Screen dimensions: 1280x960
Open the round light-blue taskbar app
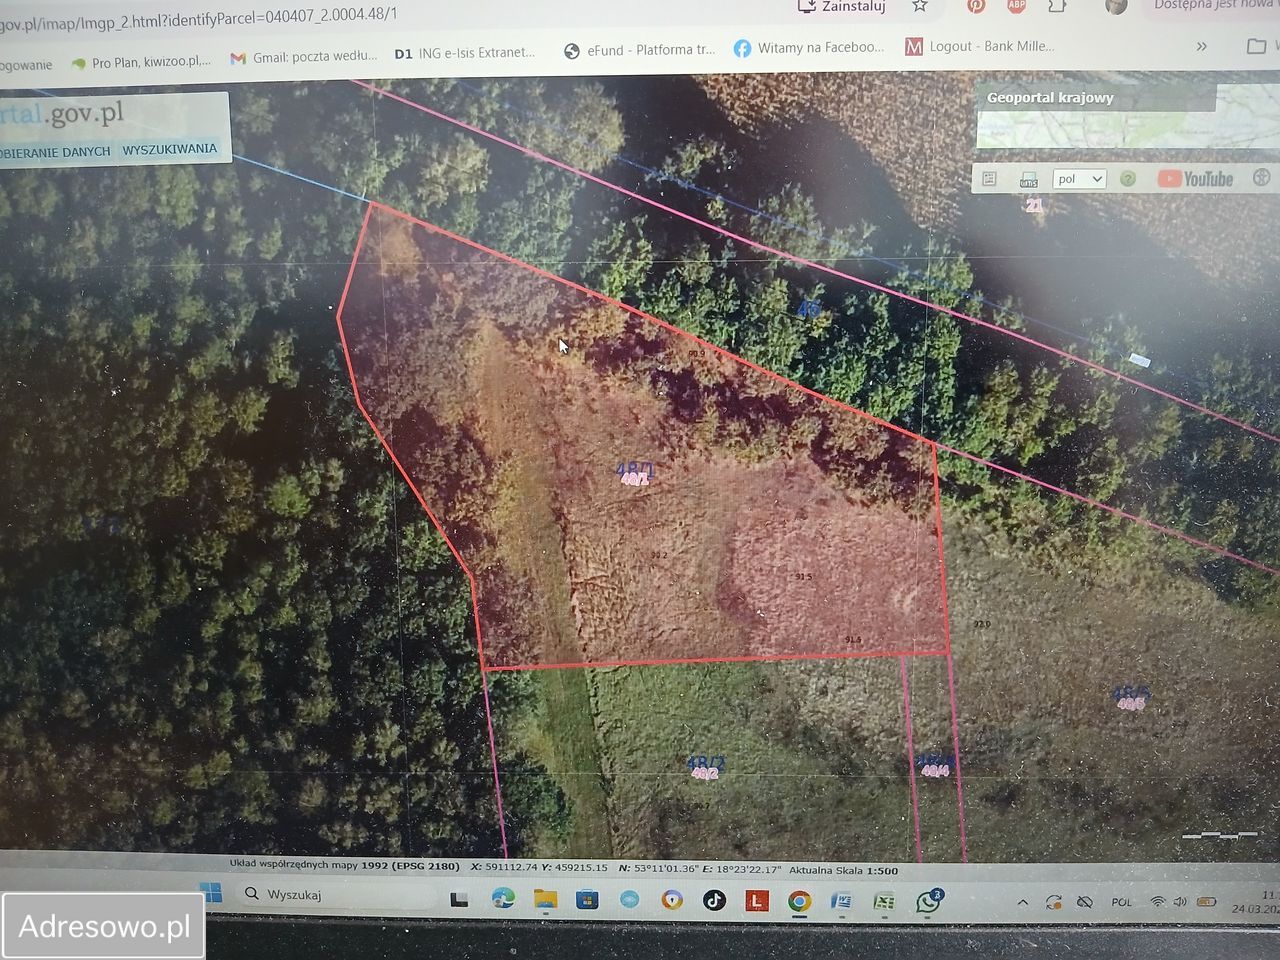[629, 900]
